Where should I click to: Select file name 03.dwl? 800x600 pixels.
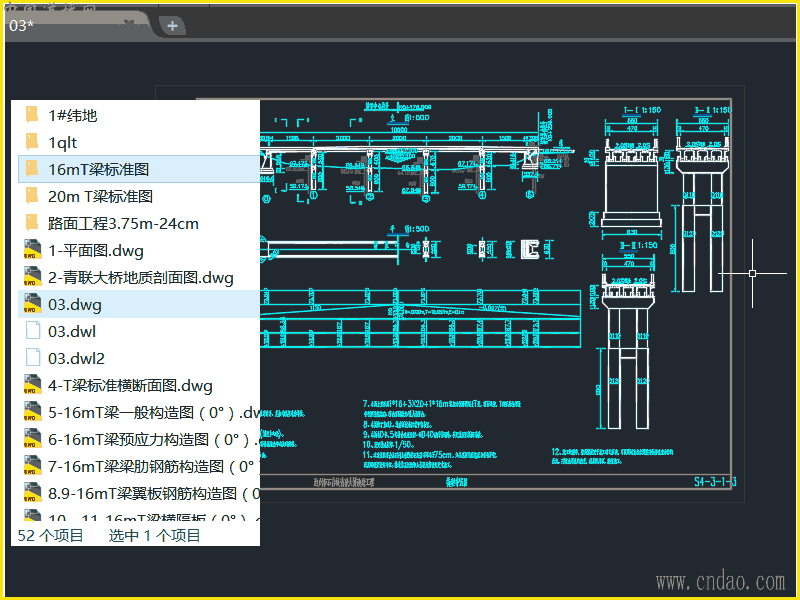pos(72,332)
